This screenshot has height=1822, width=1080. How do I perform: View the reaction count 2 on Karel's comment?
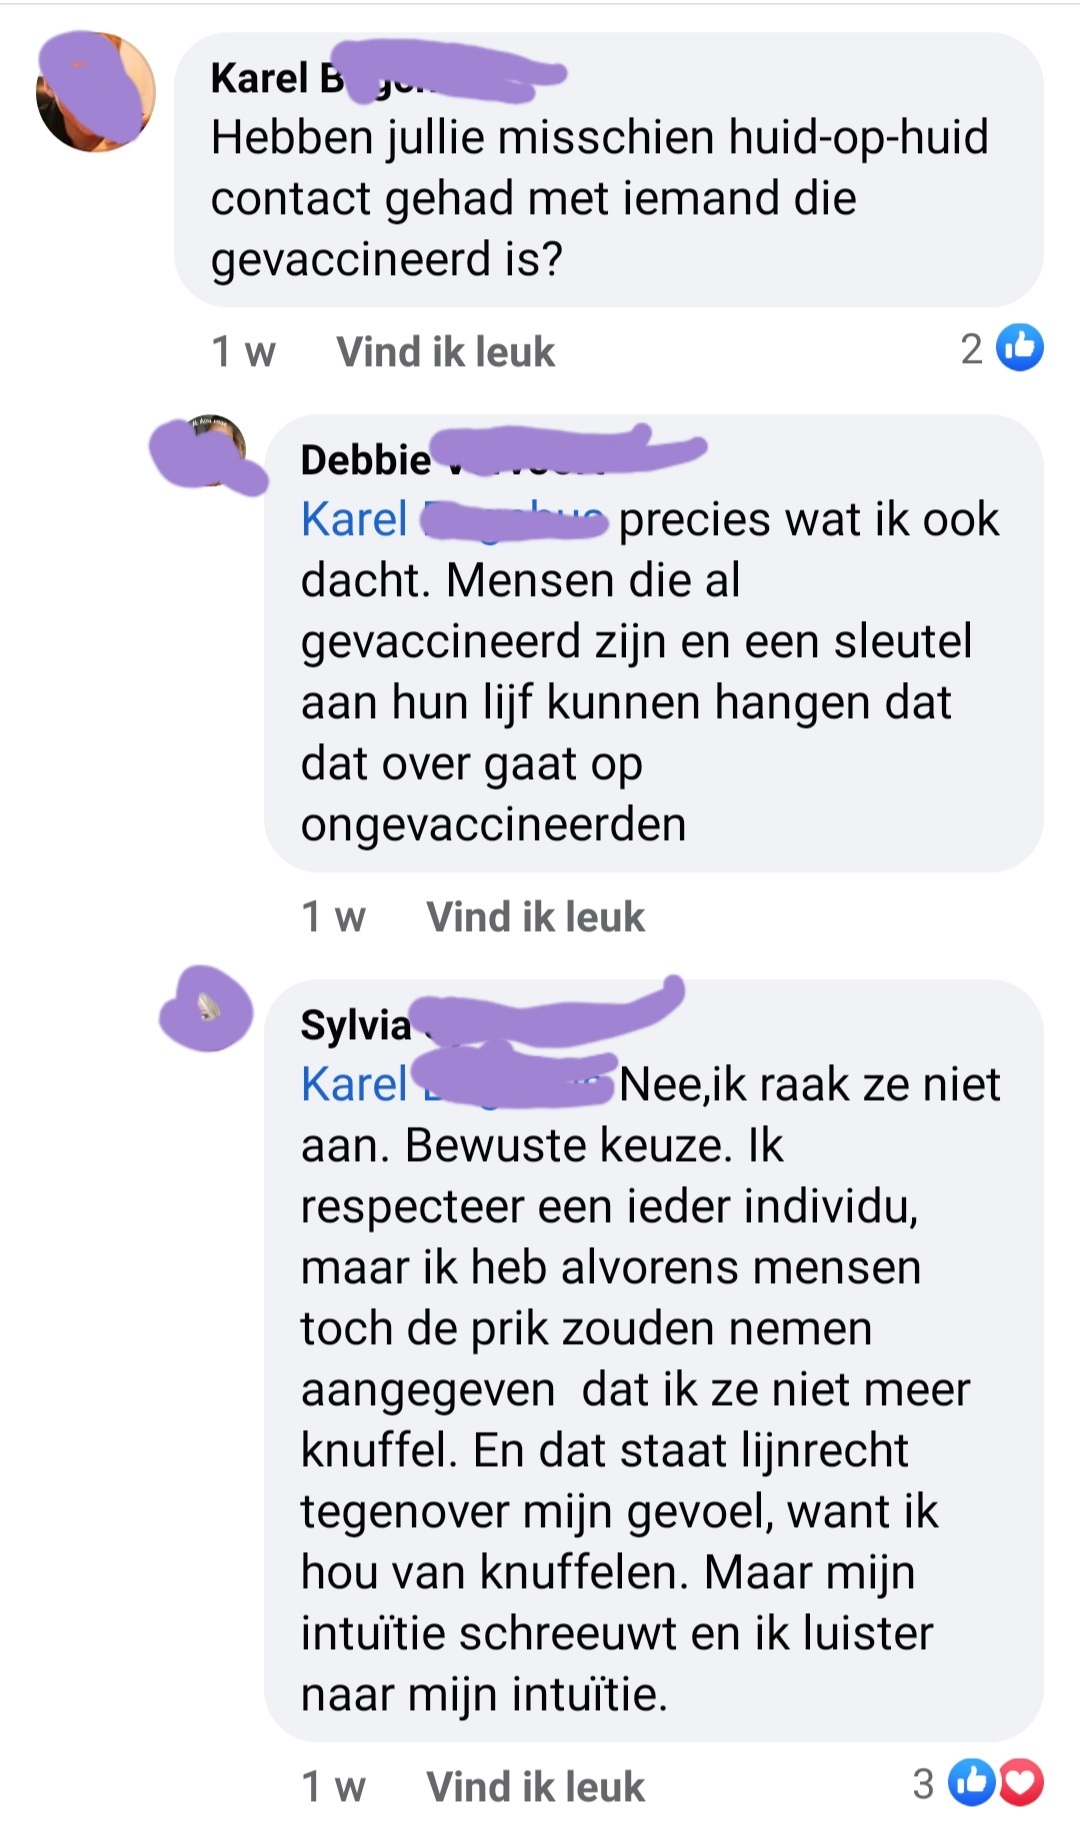coord(972,349)
